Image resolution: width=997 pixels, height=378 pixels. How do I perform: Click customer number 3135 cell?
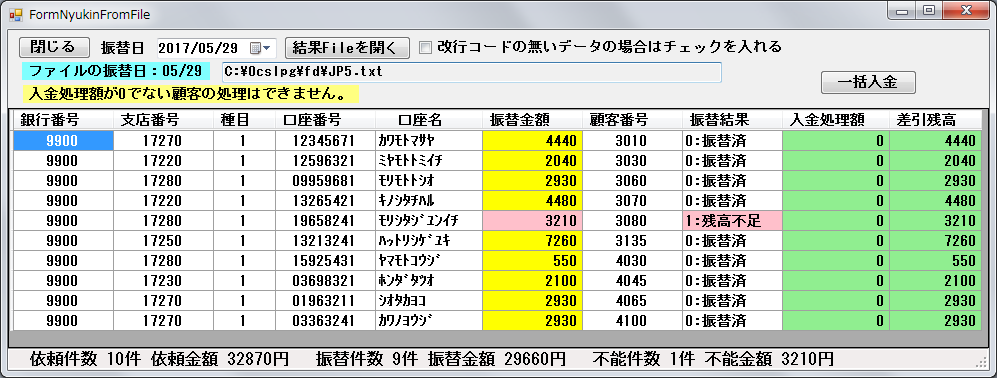[633, 241]
